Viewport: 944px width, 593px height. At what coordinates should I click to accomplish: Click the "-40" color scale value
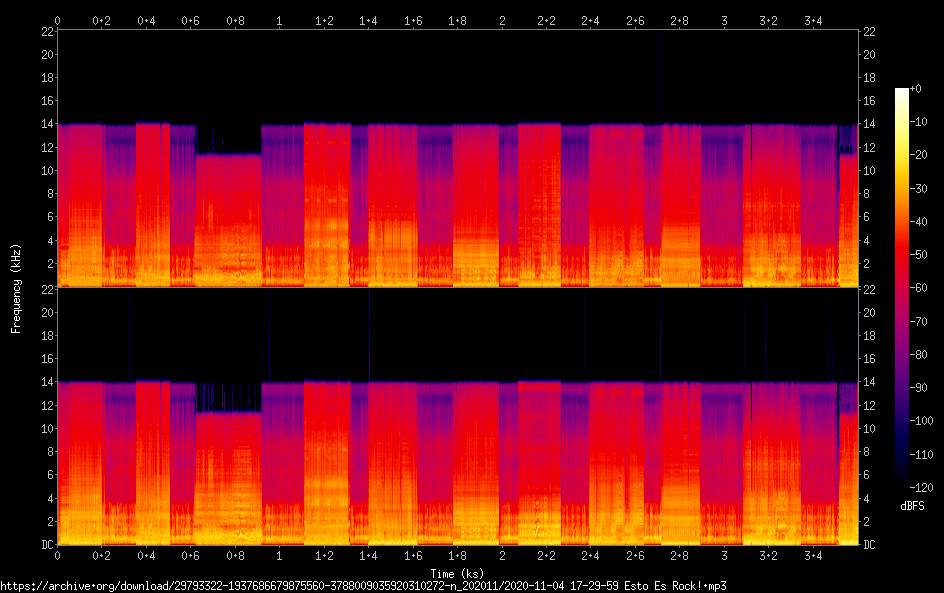(x=919, y=222)
